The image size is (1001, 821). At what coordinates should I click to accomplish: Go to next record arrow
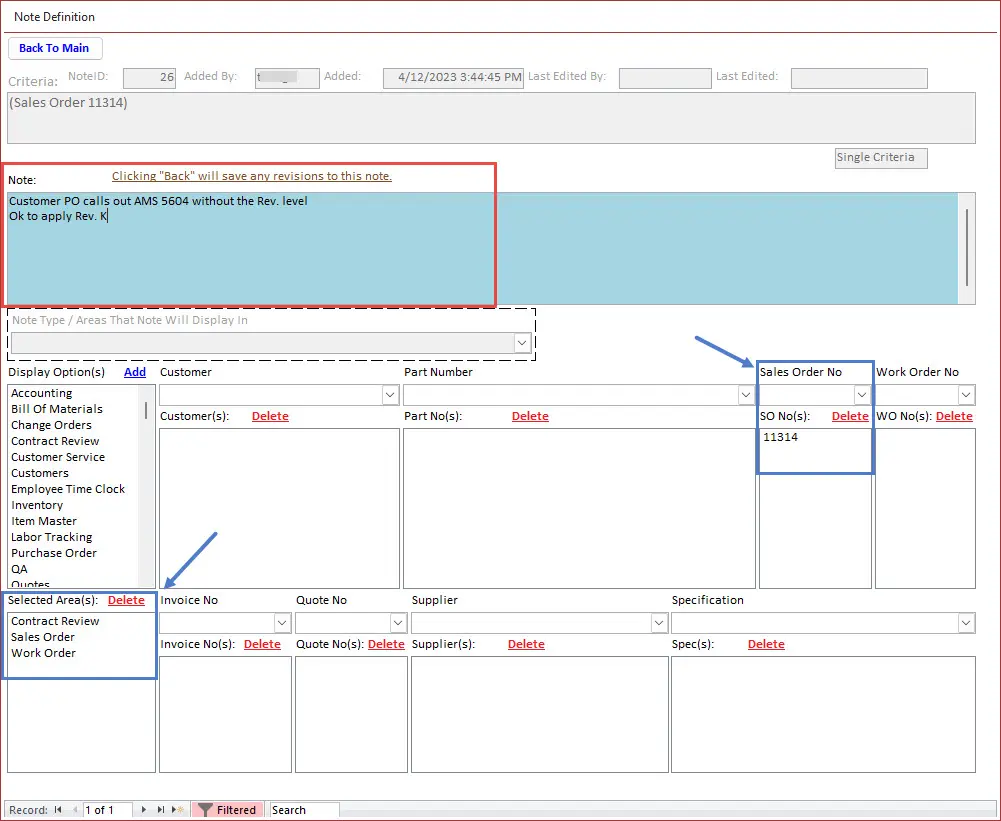[x=145, y=810]
